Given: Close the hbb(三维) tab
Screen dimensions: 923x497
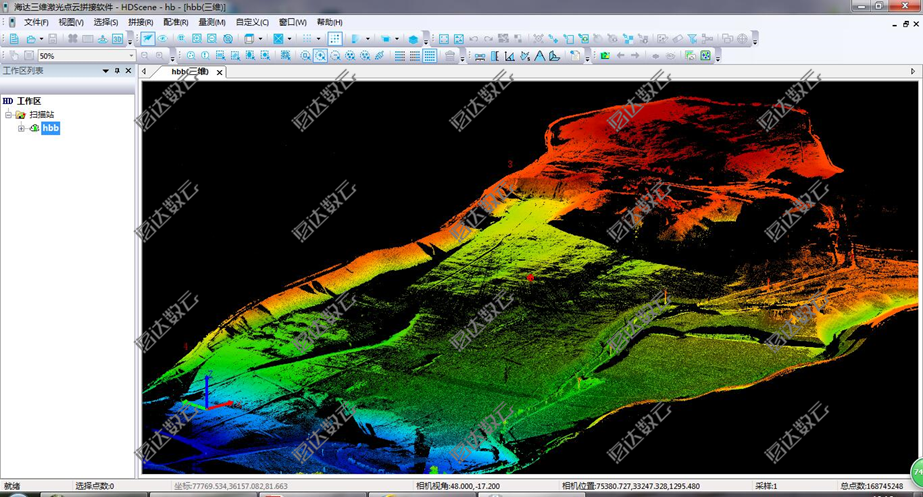Looking at the screenshot, I should pyautogui.click(x=220, y=72).
